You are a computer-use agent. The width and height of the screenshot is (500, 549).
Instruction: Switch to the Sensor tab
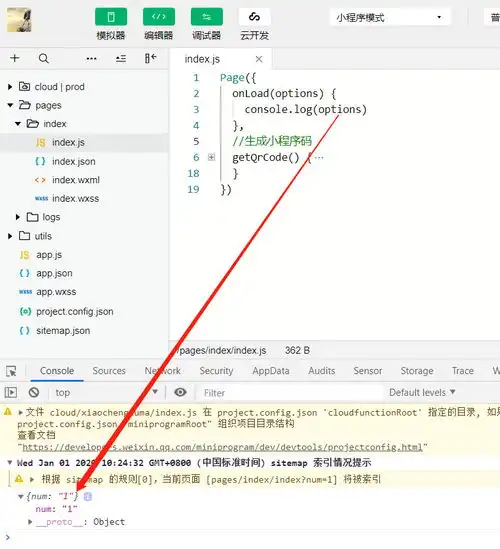pyautogui.click(x=368, y=371)
